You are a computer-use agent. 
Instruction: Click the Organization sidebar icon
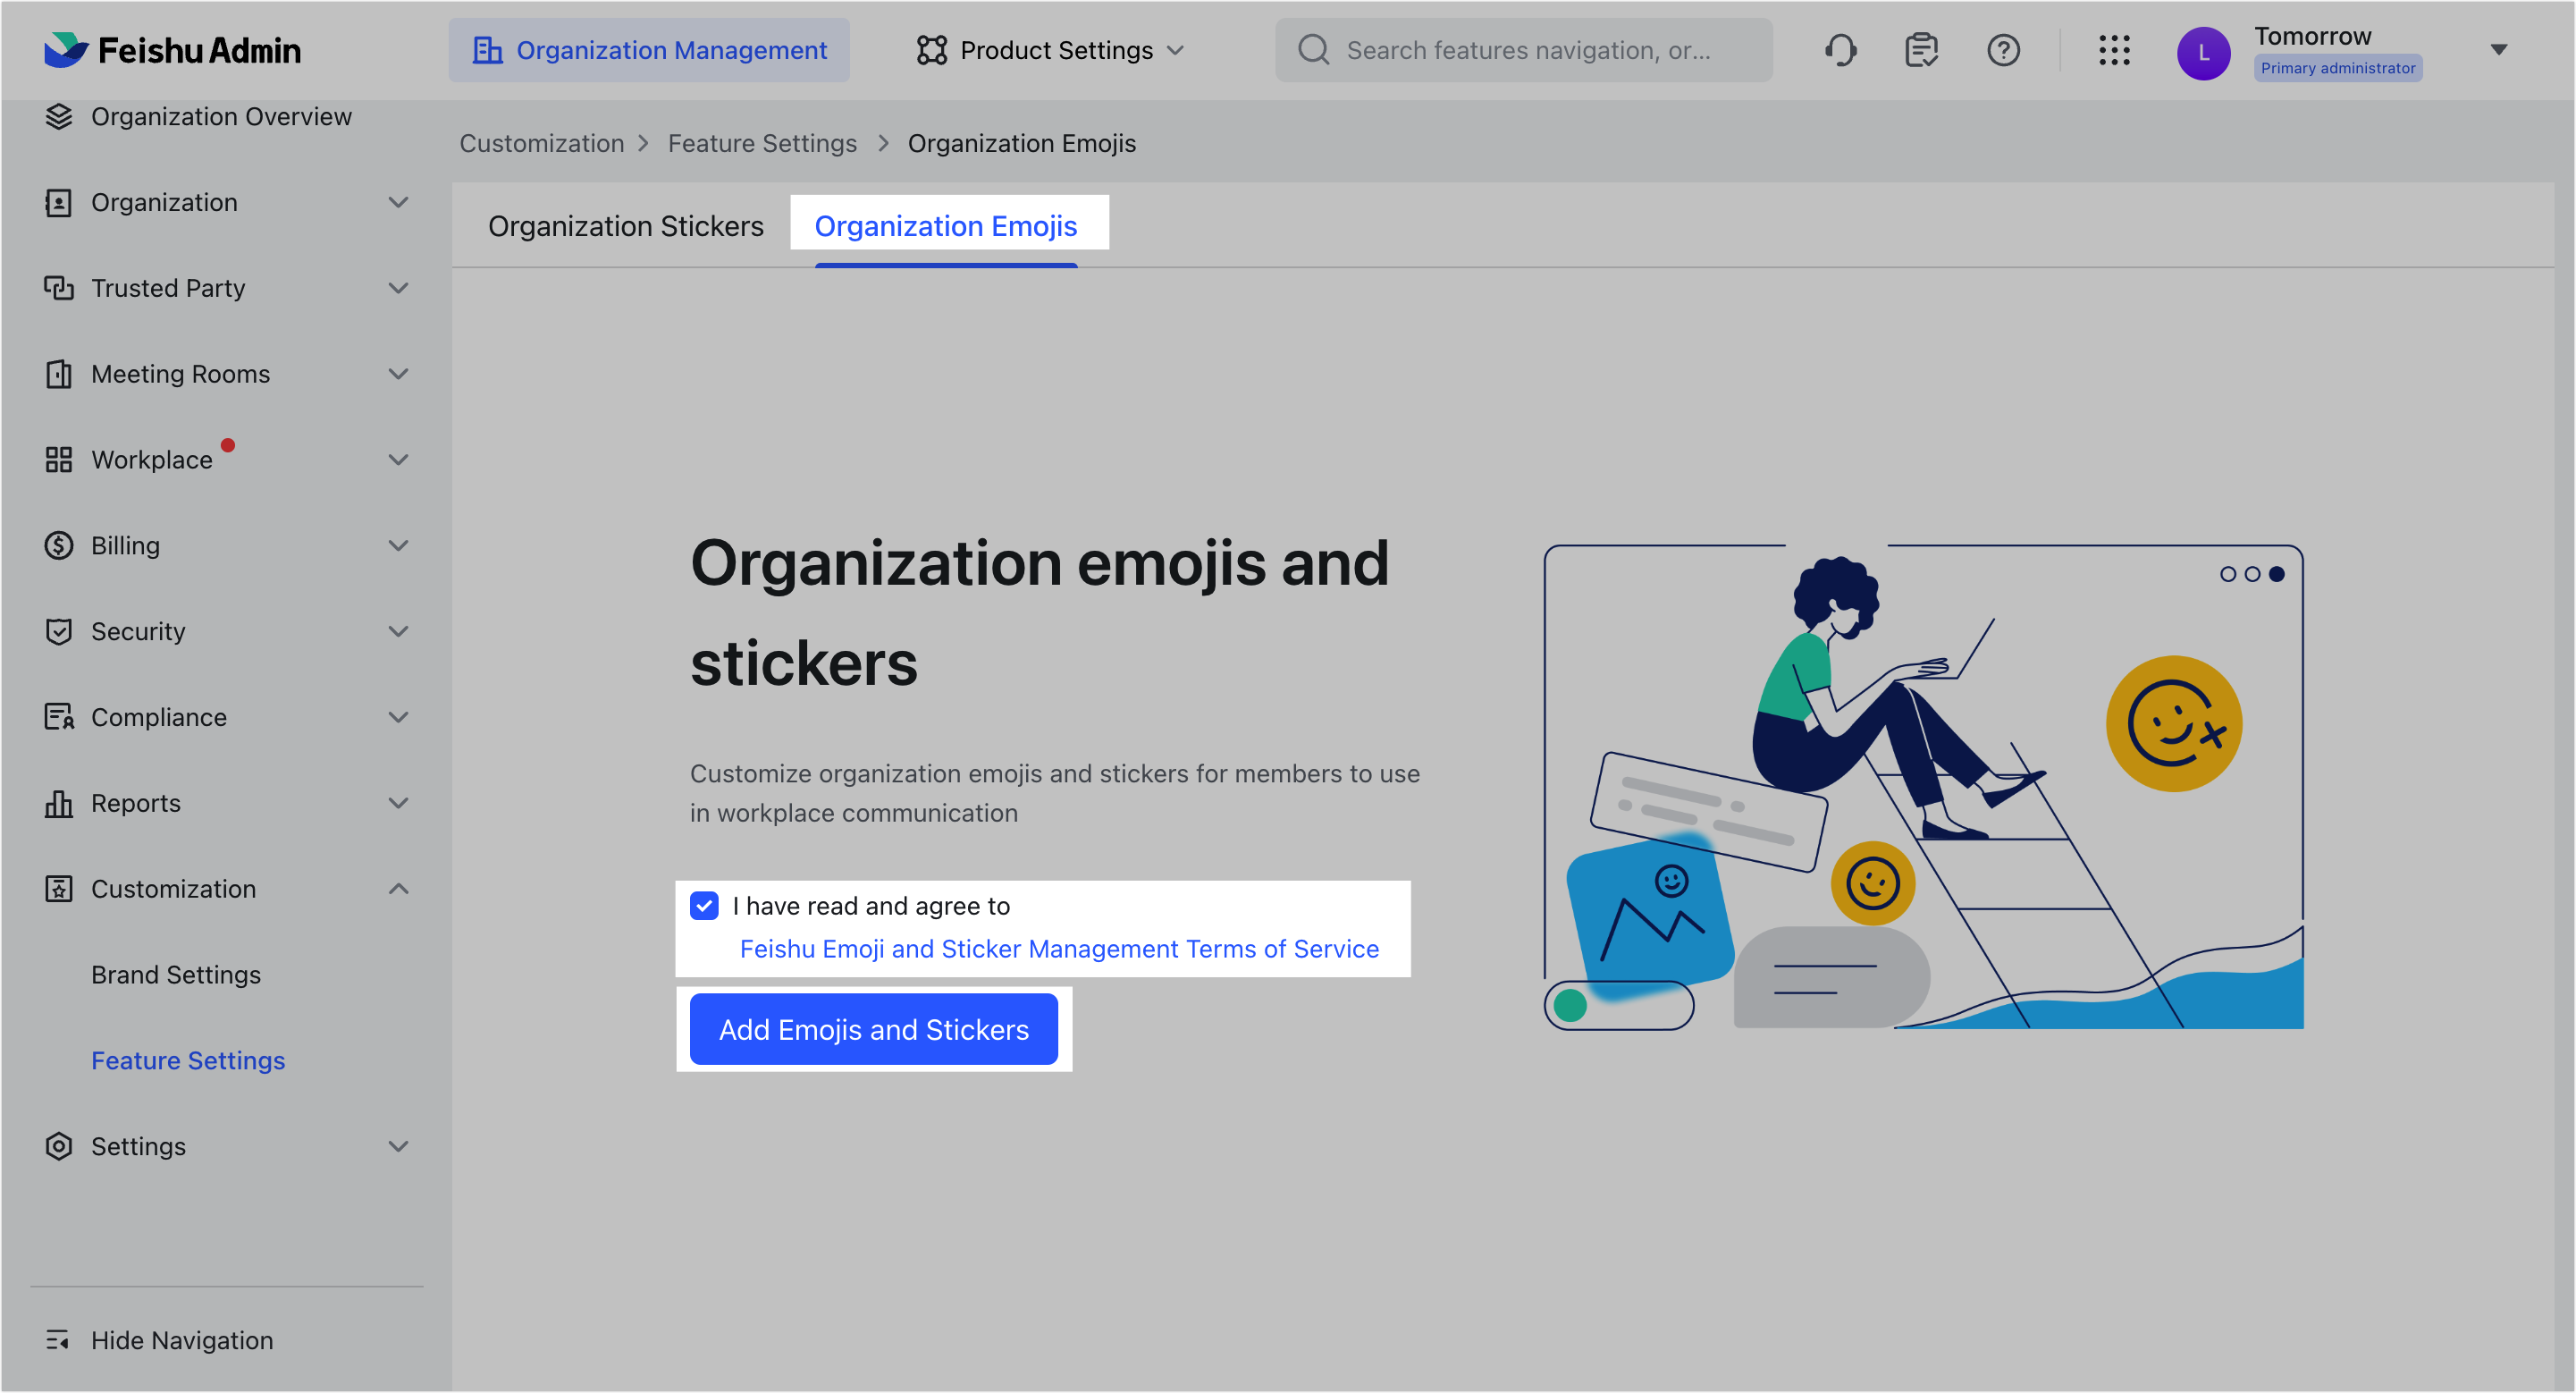tap(59, 203)
